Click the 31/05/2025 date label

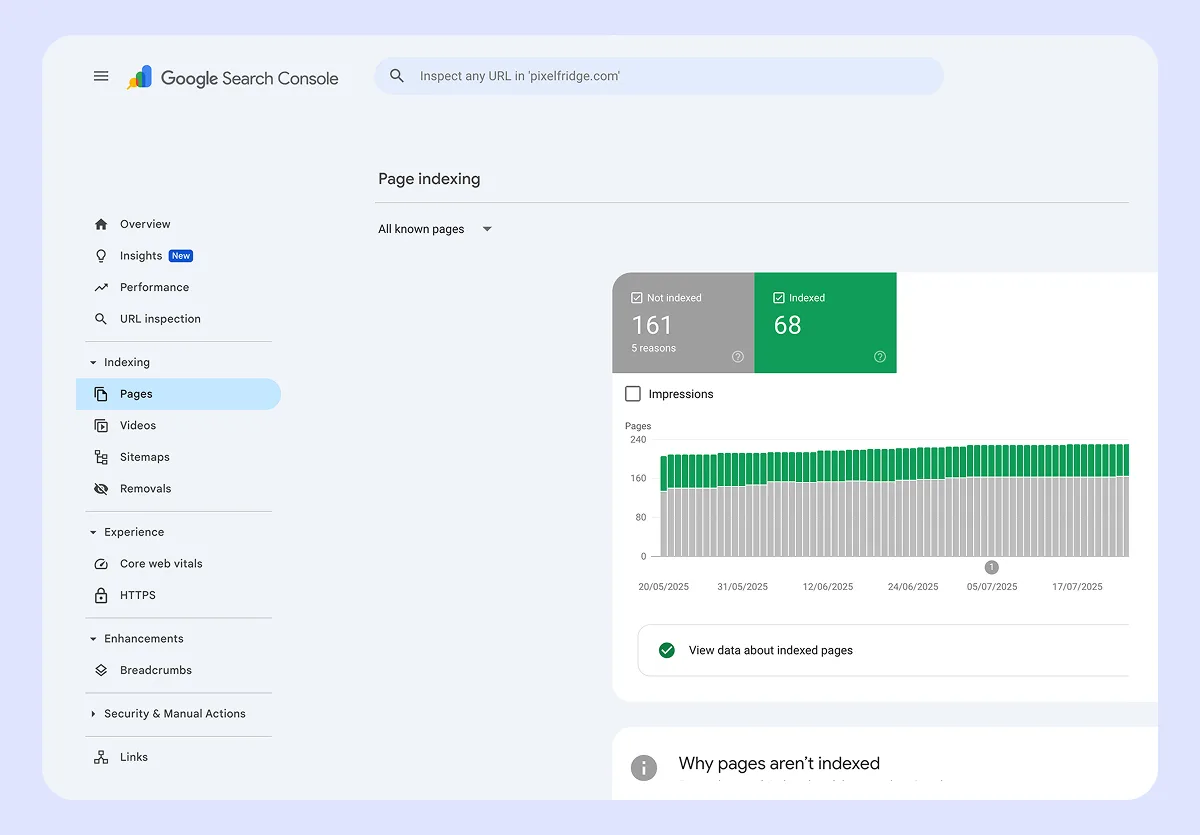coord(743,587)
